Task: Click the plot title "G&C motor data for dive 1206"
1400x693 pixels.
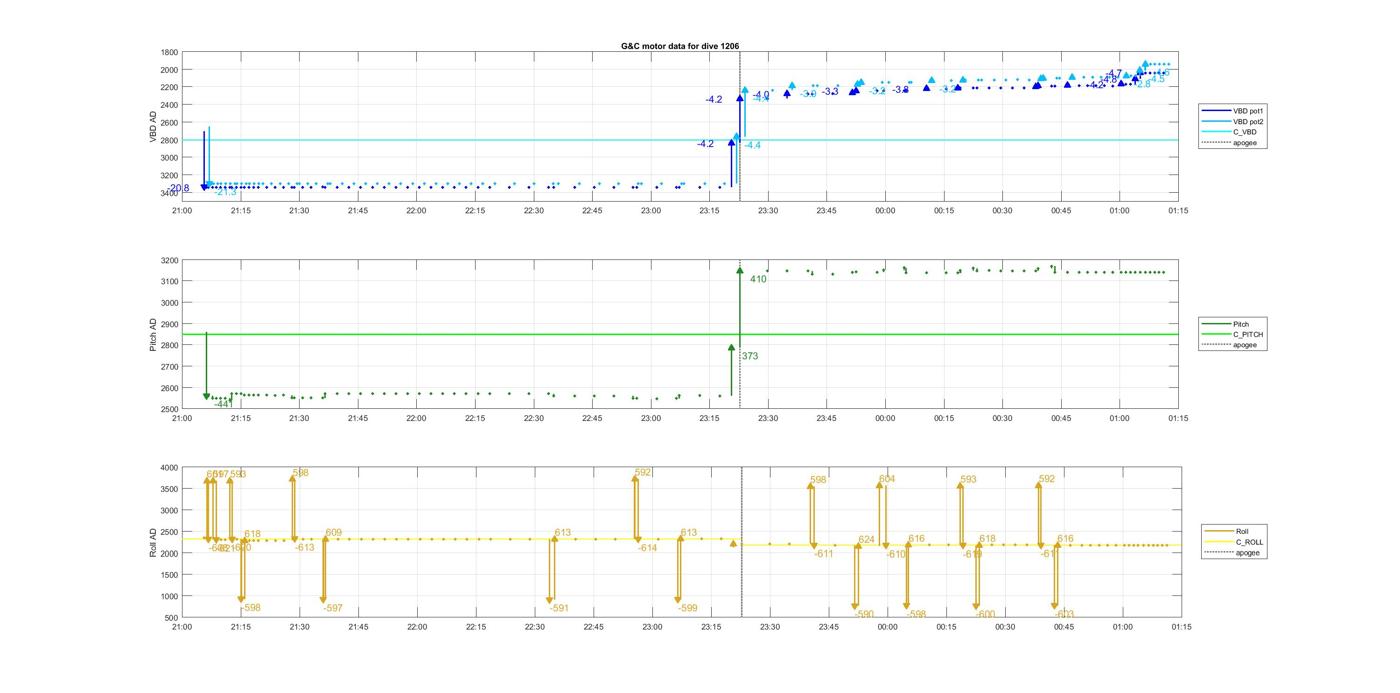Action: (680, 46)
